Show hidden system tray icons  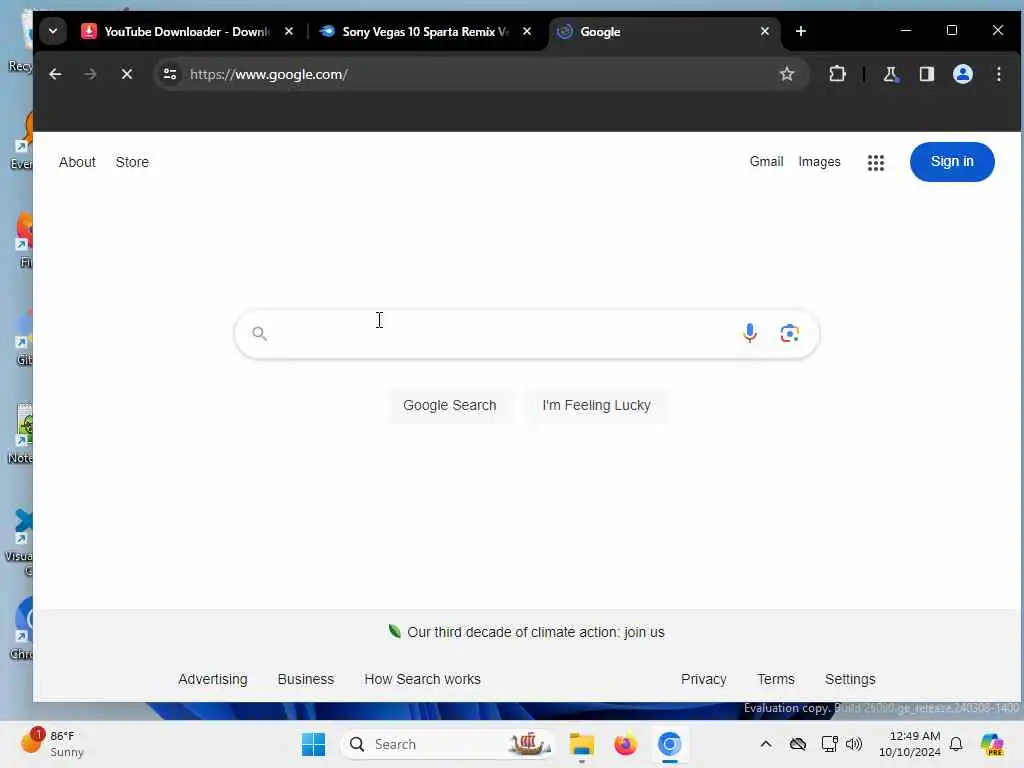[766, 744]
